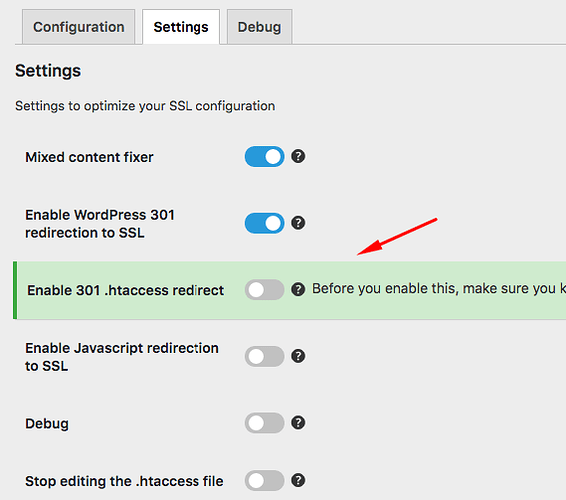Open the Debug tab
This screenshot has width=566, height=500.
(259, 27)
